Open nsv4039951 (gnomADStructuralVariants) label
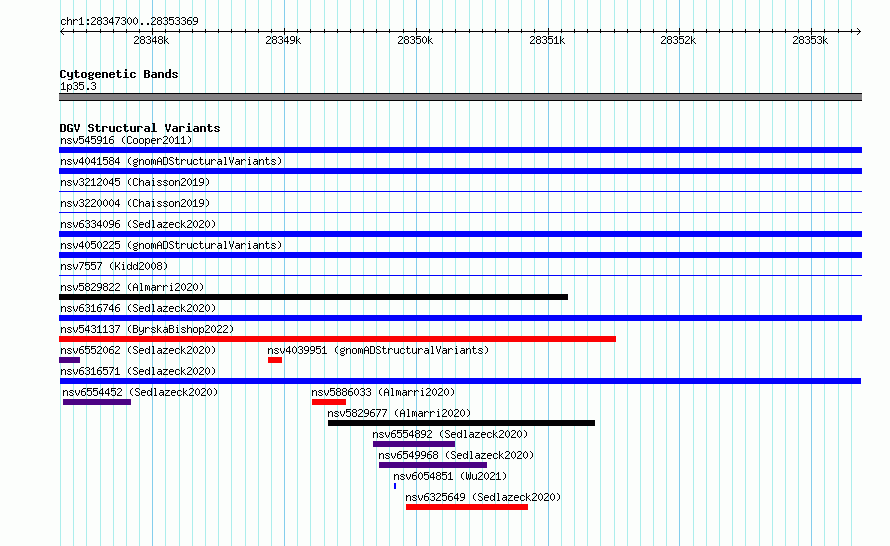Screen dimensions: 890x546 pyautogui.click(x=378, y=350)
